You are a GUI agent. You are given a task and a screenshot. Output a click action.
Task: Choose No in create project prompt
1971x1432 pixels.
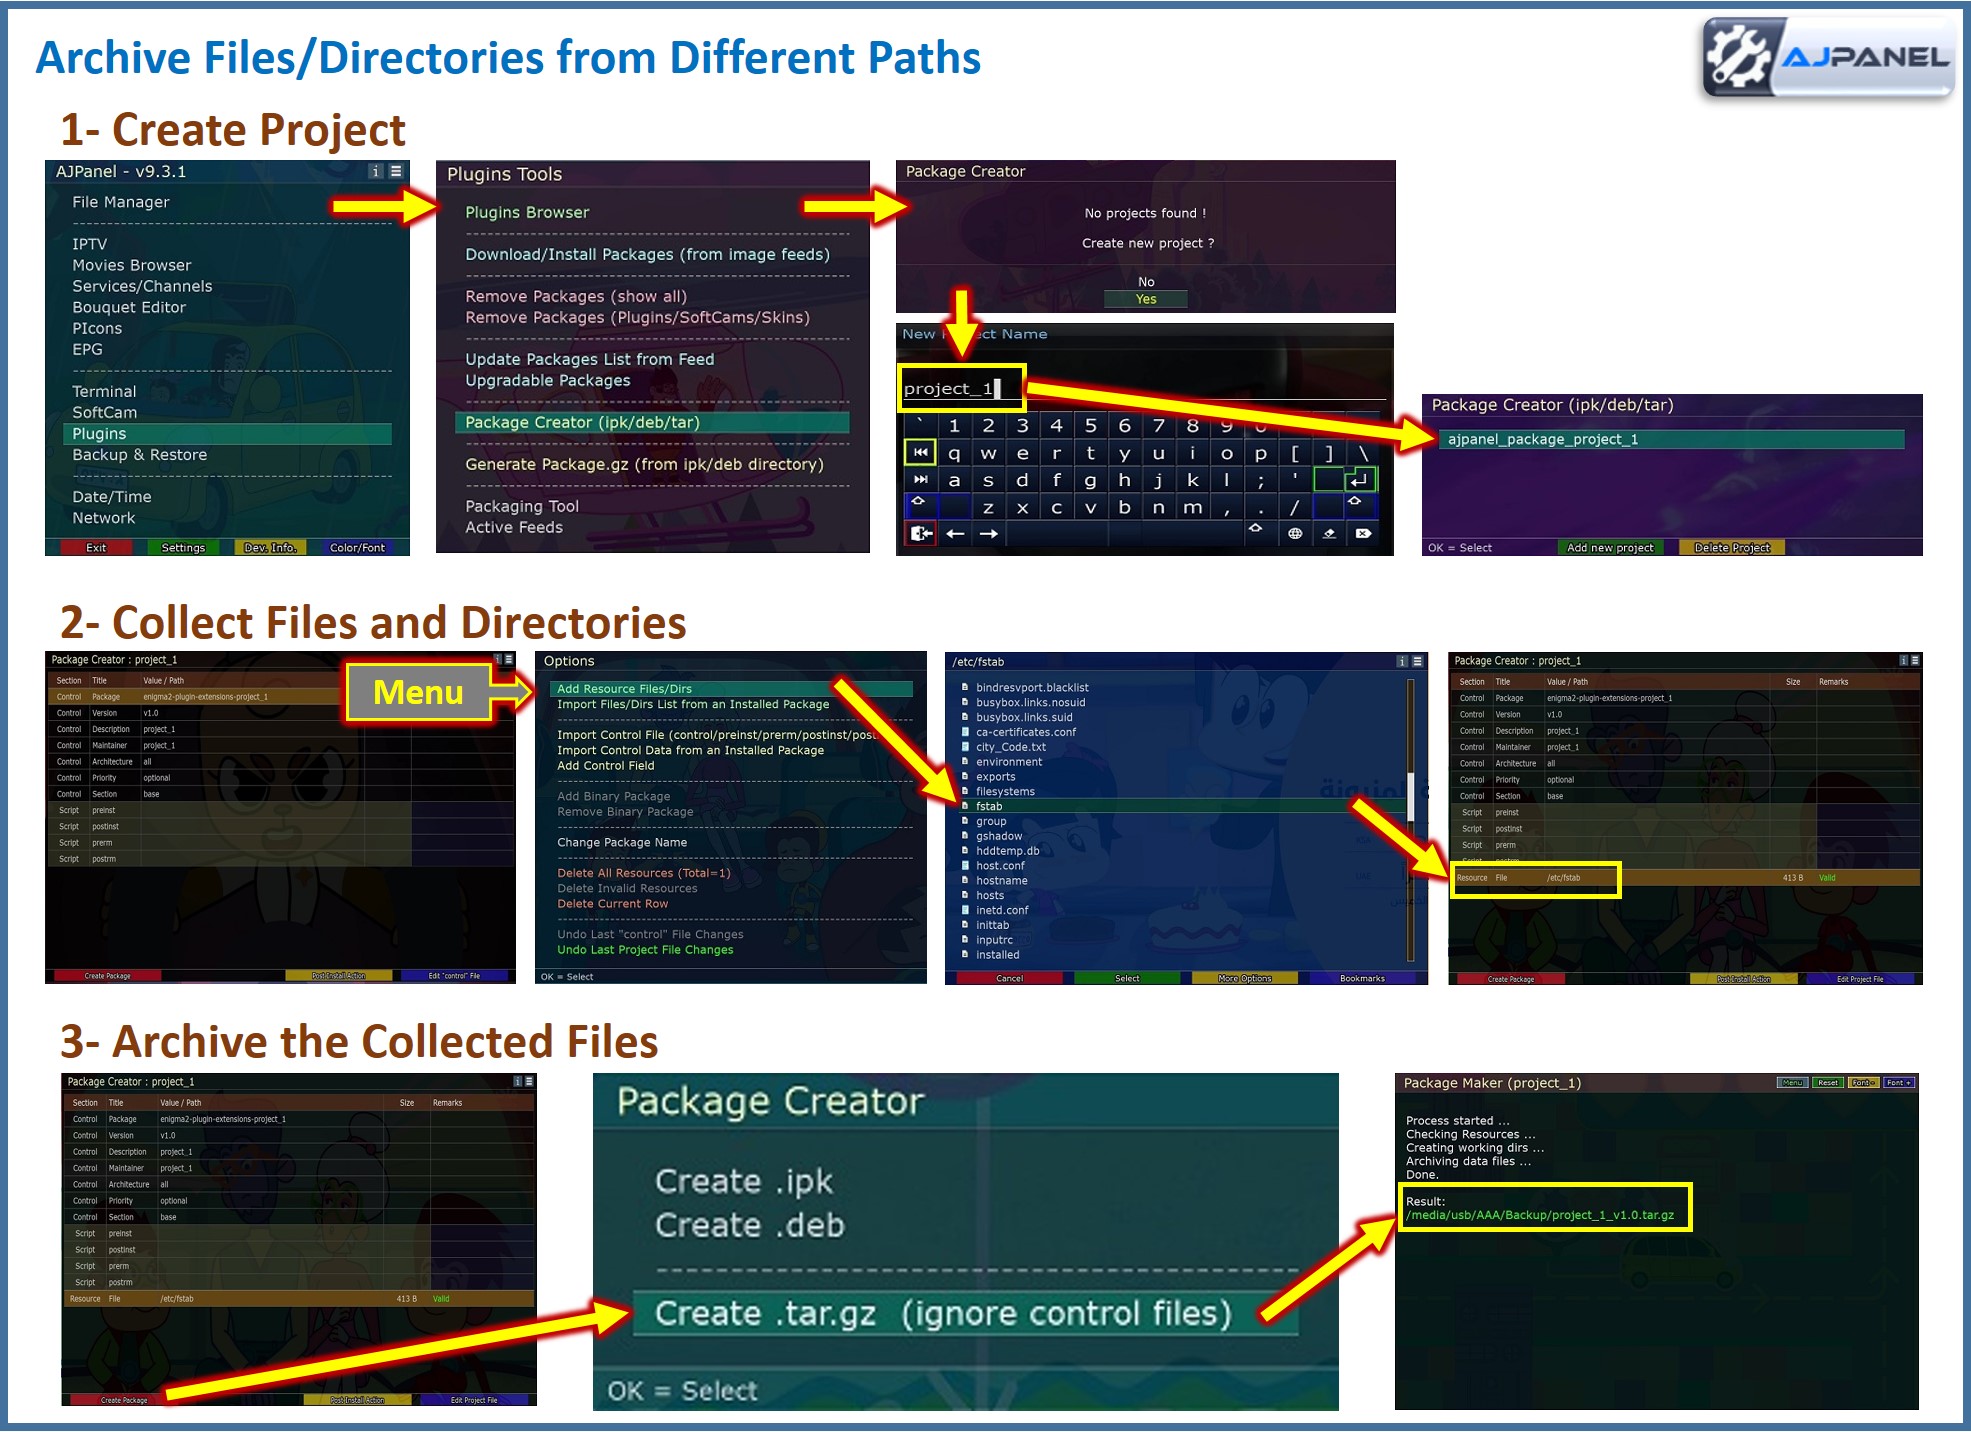click(1145, 282)
